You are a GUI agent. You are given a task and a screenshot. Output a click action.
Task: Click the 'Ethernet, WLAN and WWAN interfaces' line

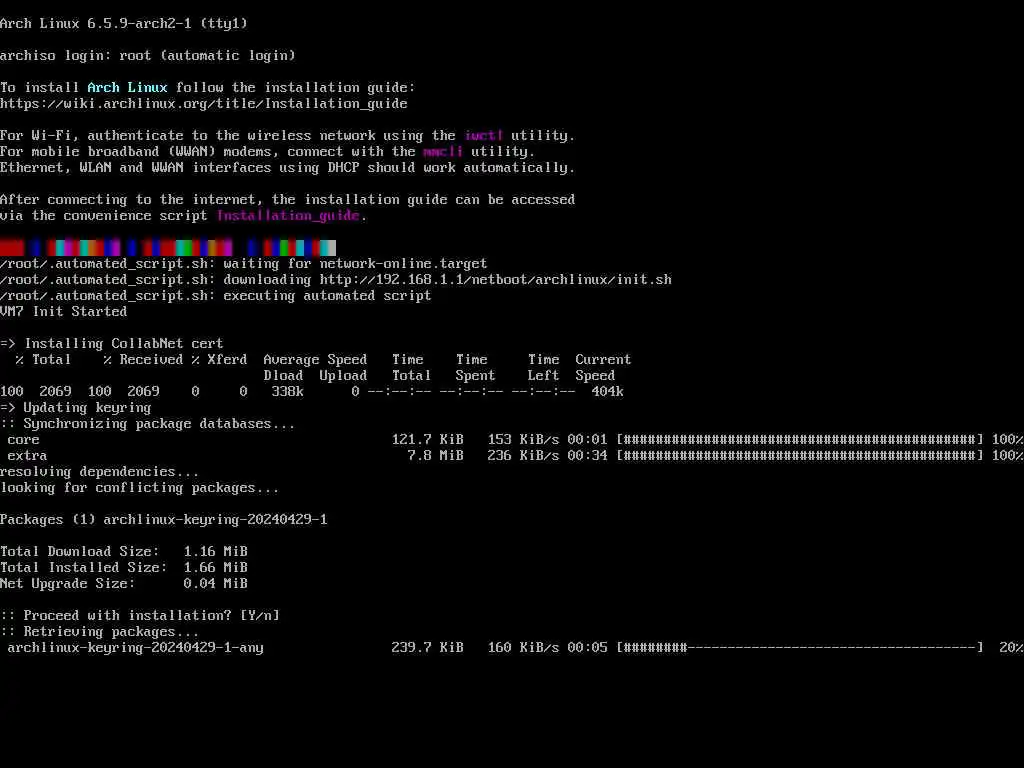(287, 168)
